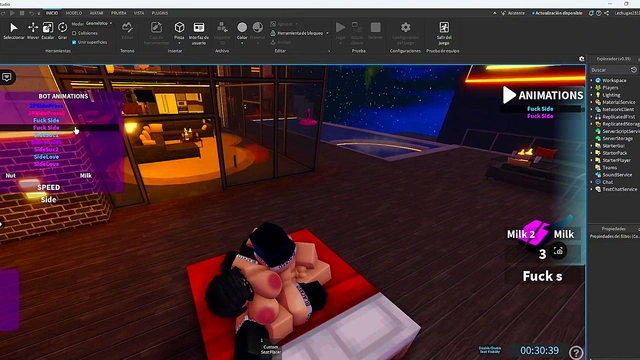Activate the Seleccionar tool

tap(13, 31)
